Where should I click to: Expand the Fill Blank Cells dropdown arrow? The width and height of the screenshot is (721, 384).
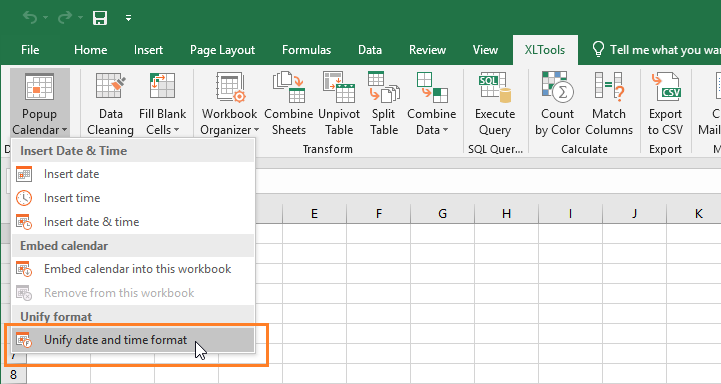click(x=177, y=131)
